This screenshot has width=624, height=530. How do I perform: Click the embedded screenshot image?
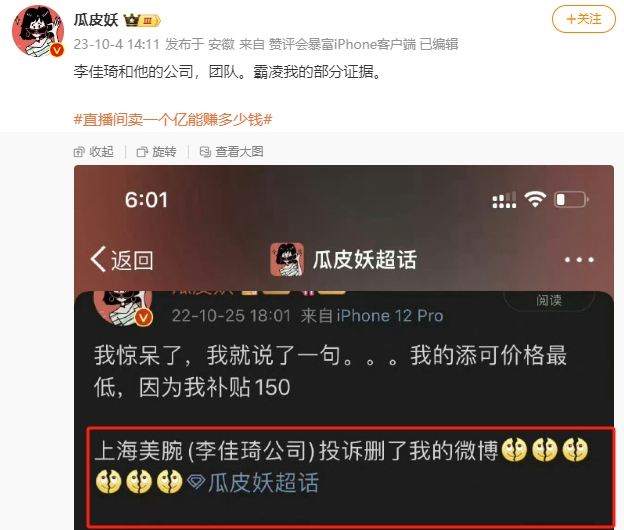coord(344,347)
